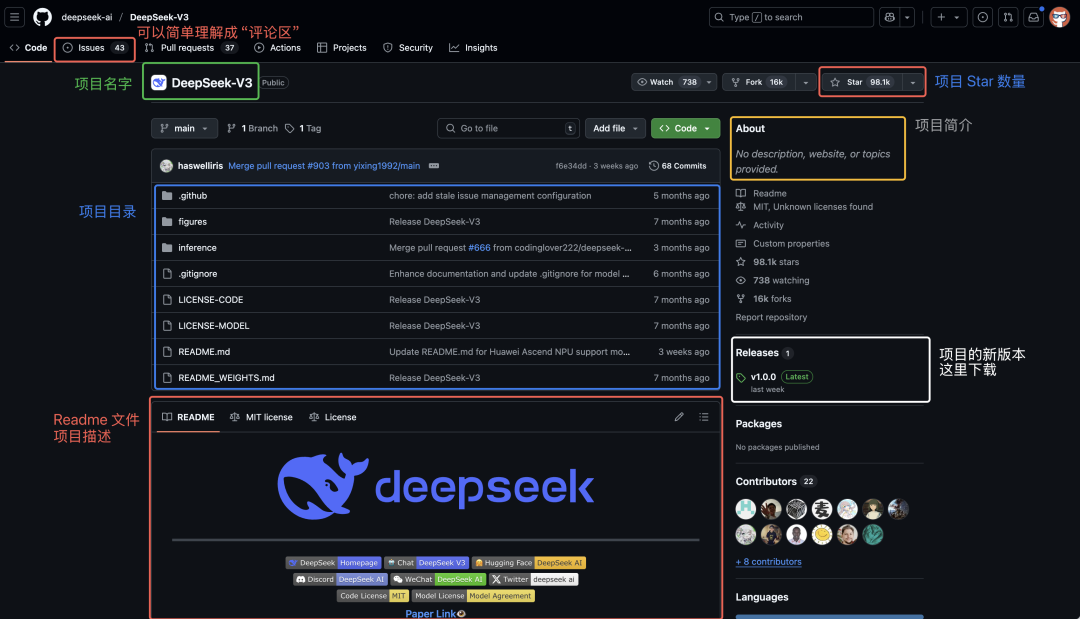Switch to the MIT license tab
The width and height of the screenshot is (1080, 619).
click(x=261, y=417)
